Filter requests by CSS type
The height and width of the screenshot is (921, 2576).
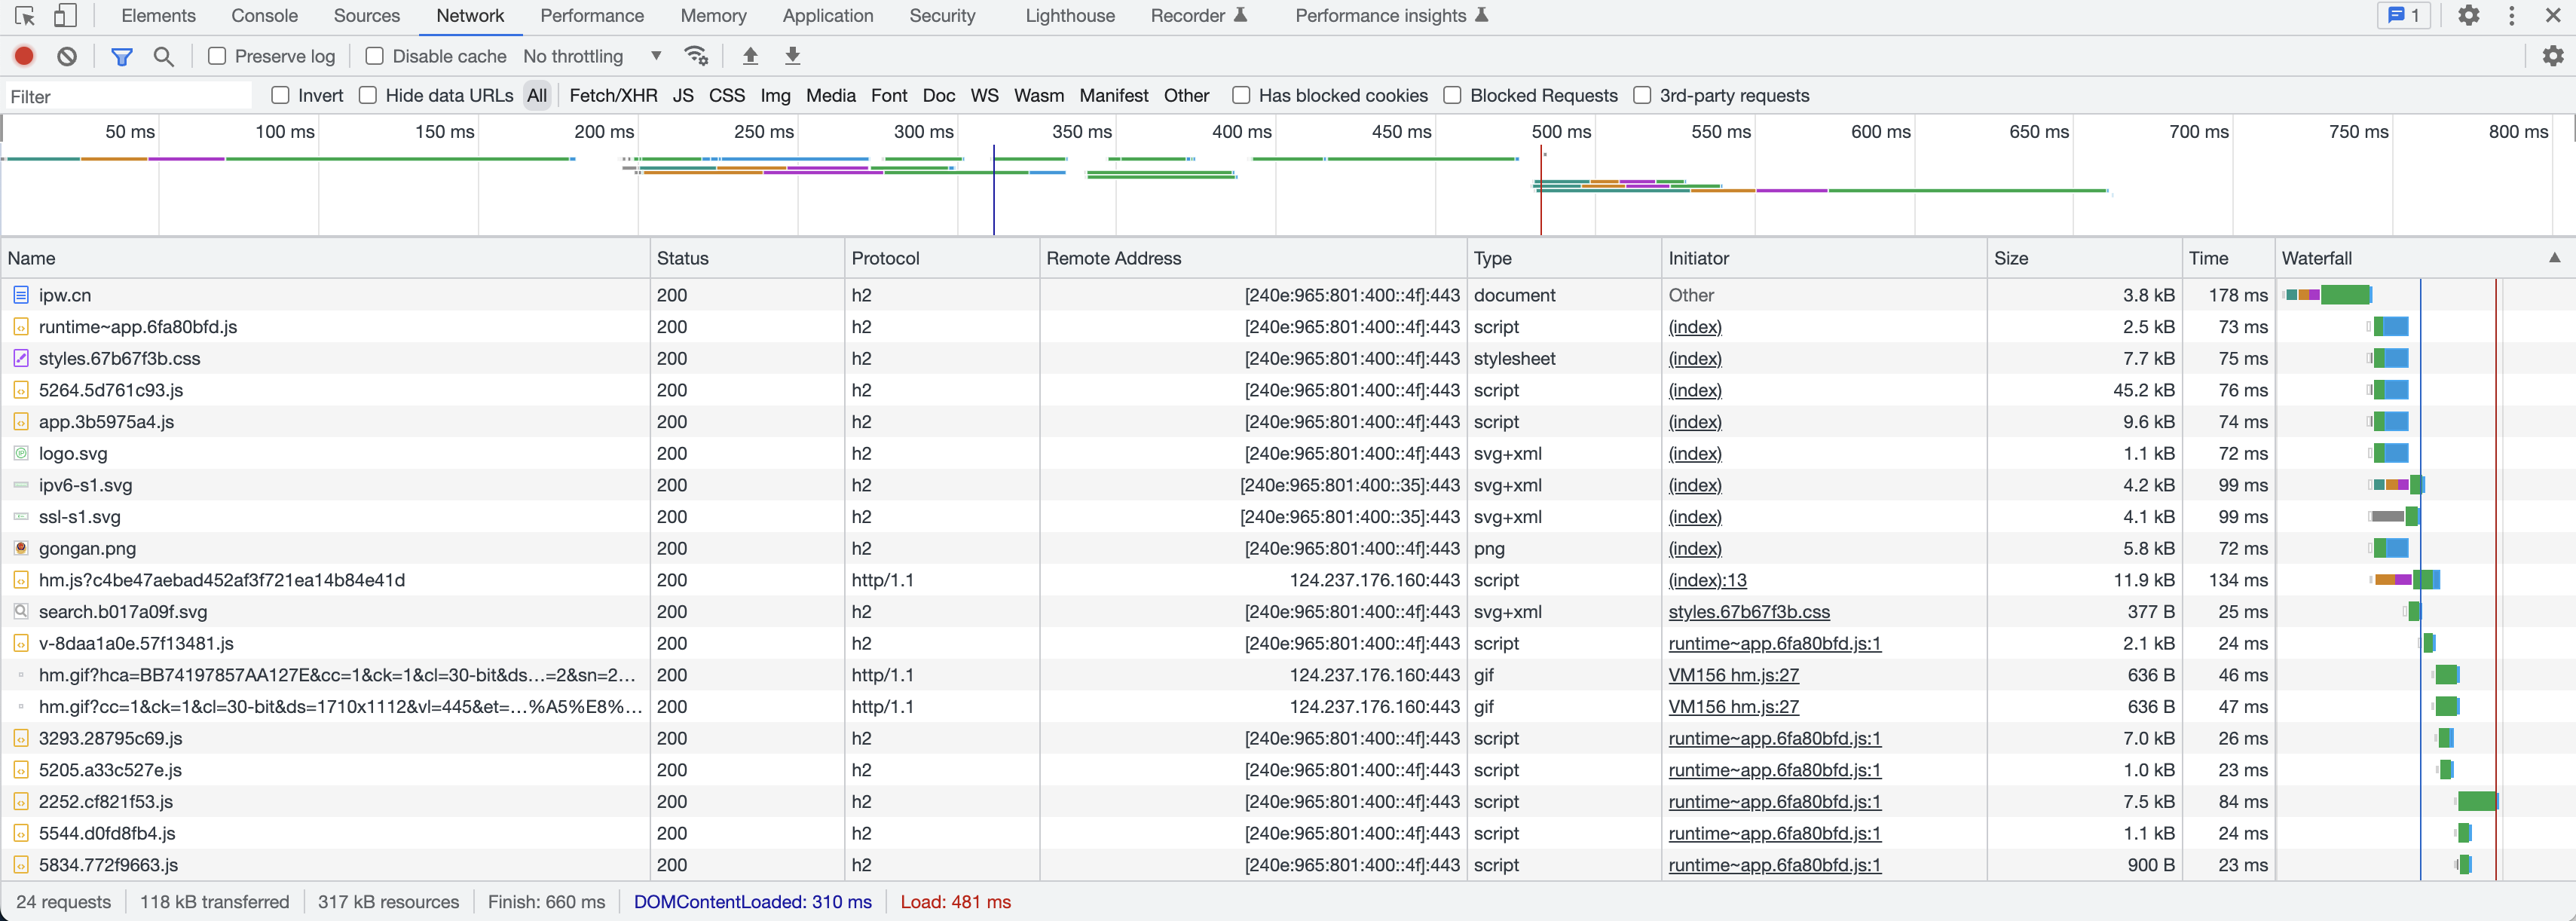coord(726,95)
